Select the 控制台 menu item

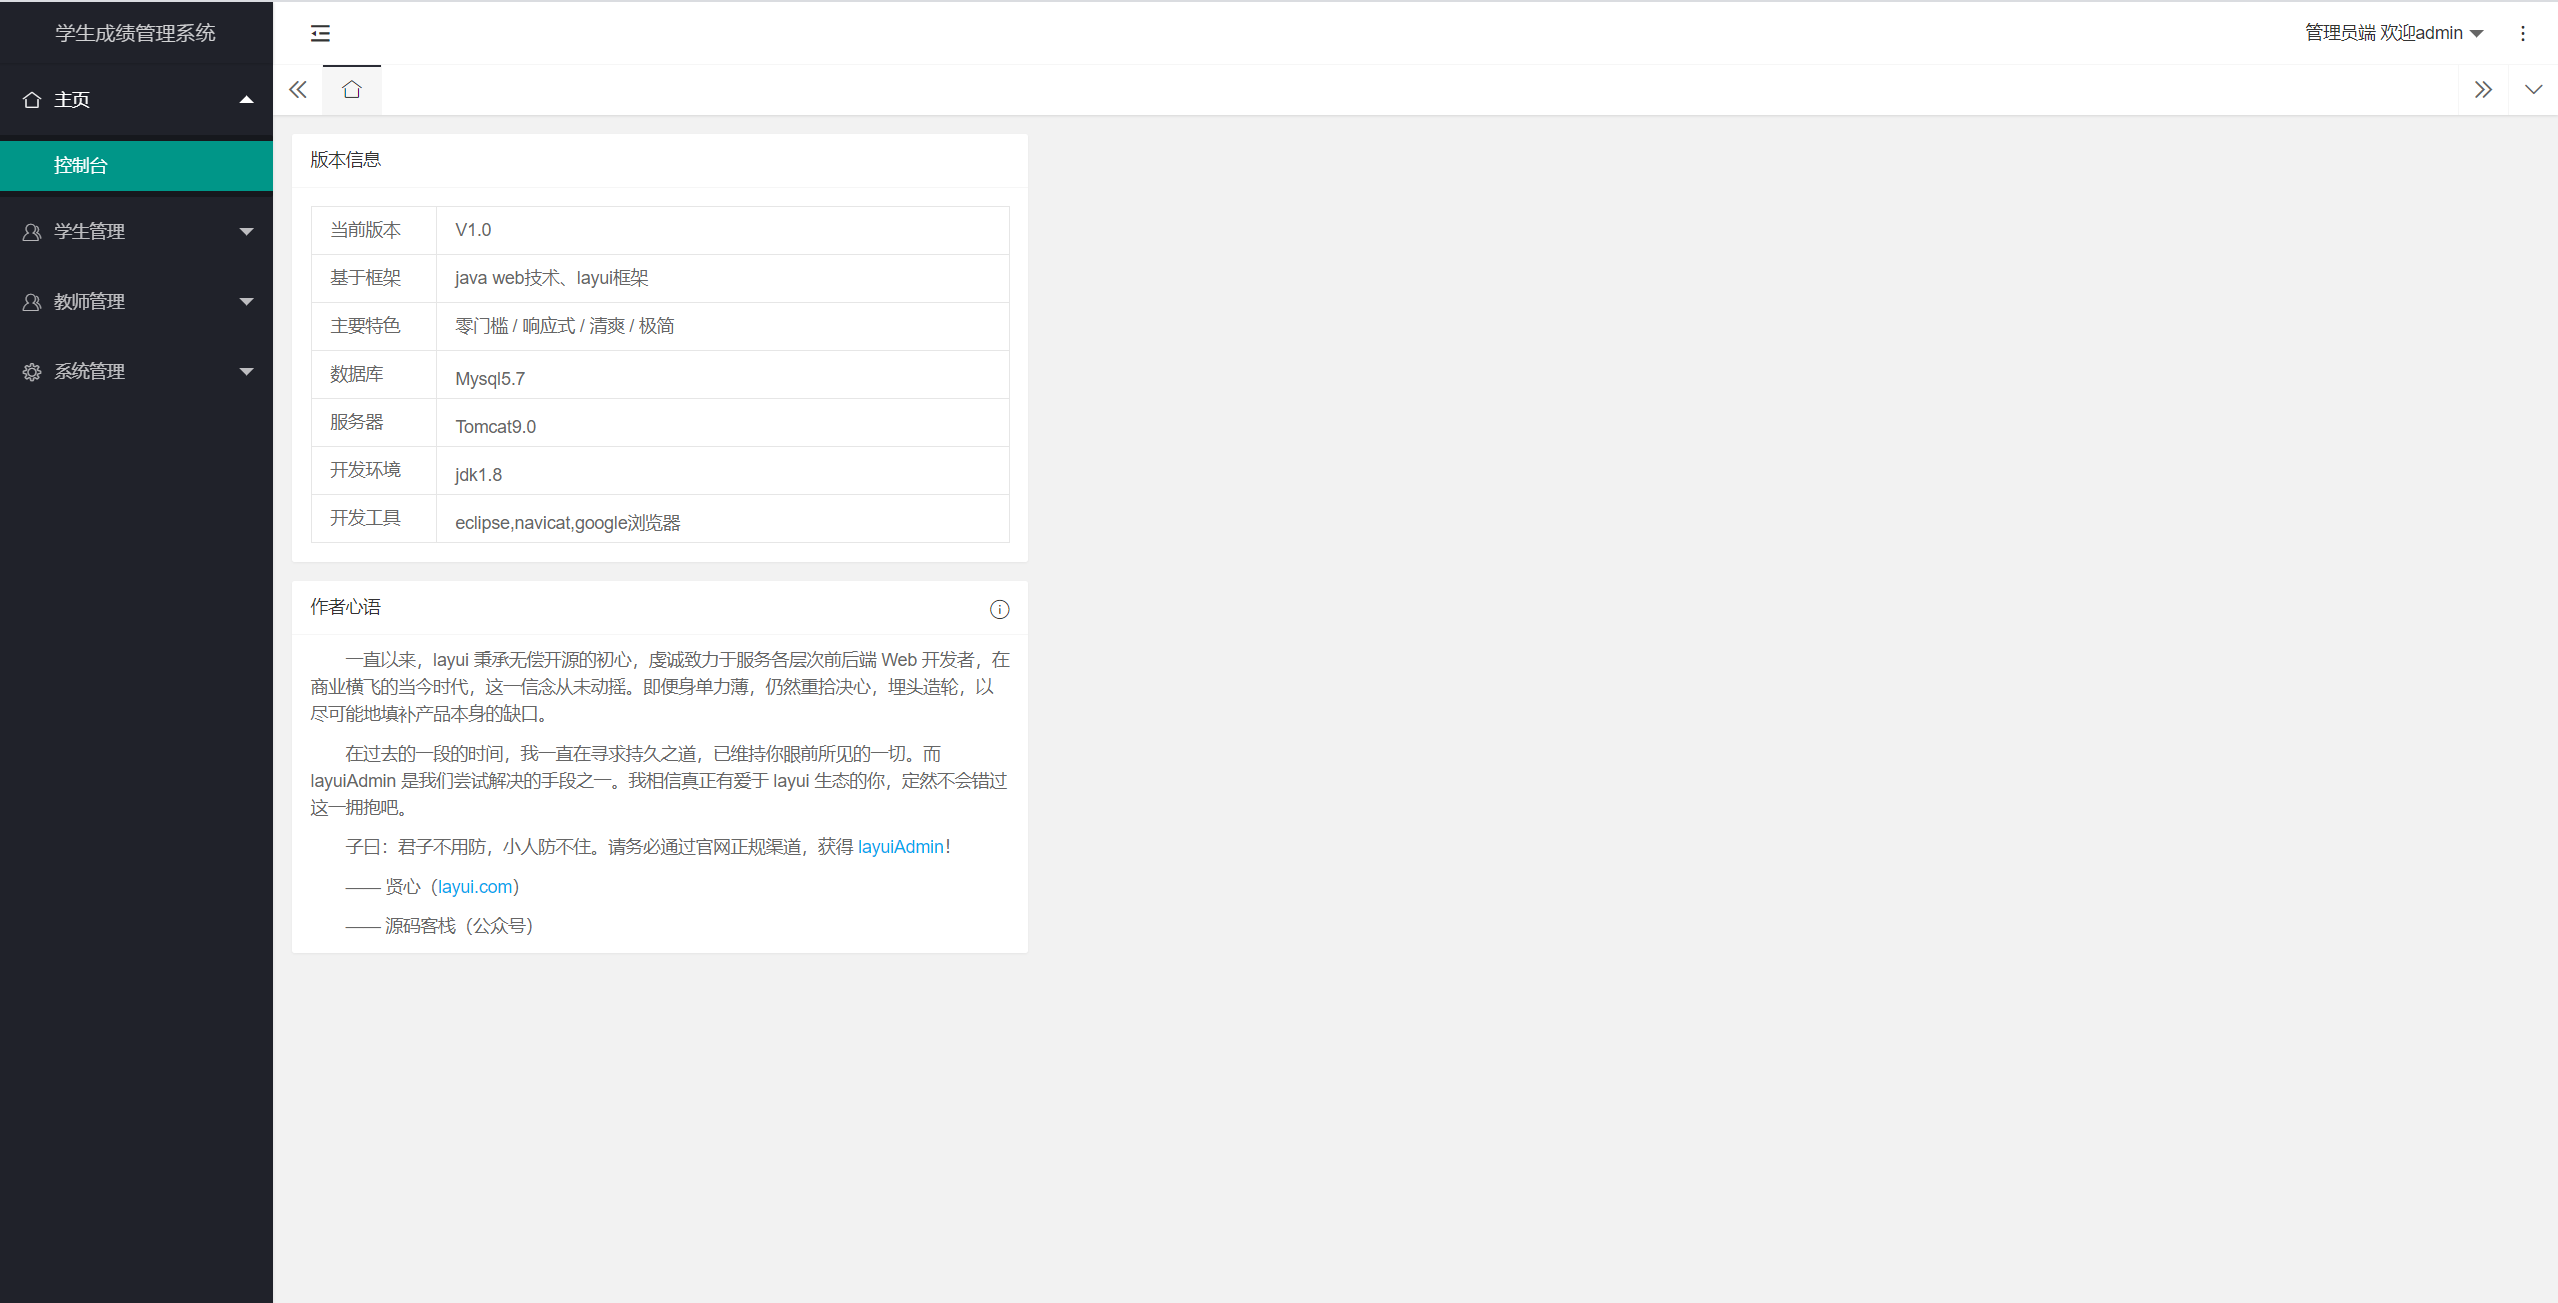136,166
